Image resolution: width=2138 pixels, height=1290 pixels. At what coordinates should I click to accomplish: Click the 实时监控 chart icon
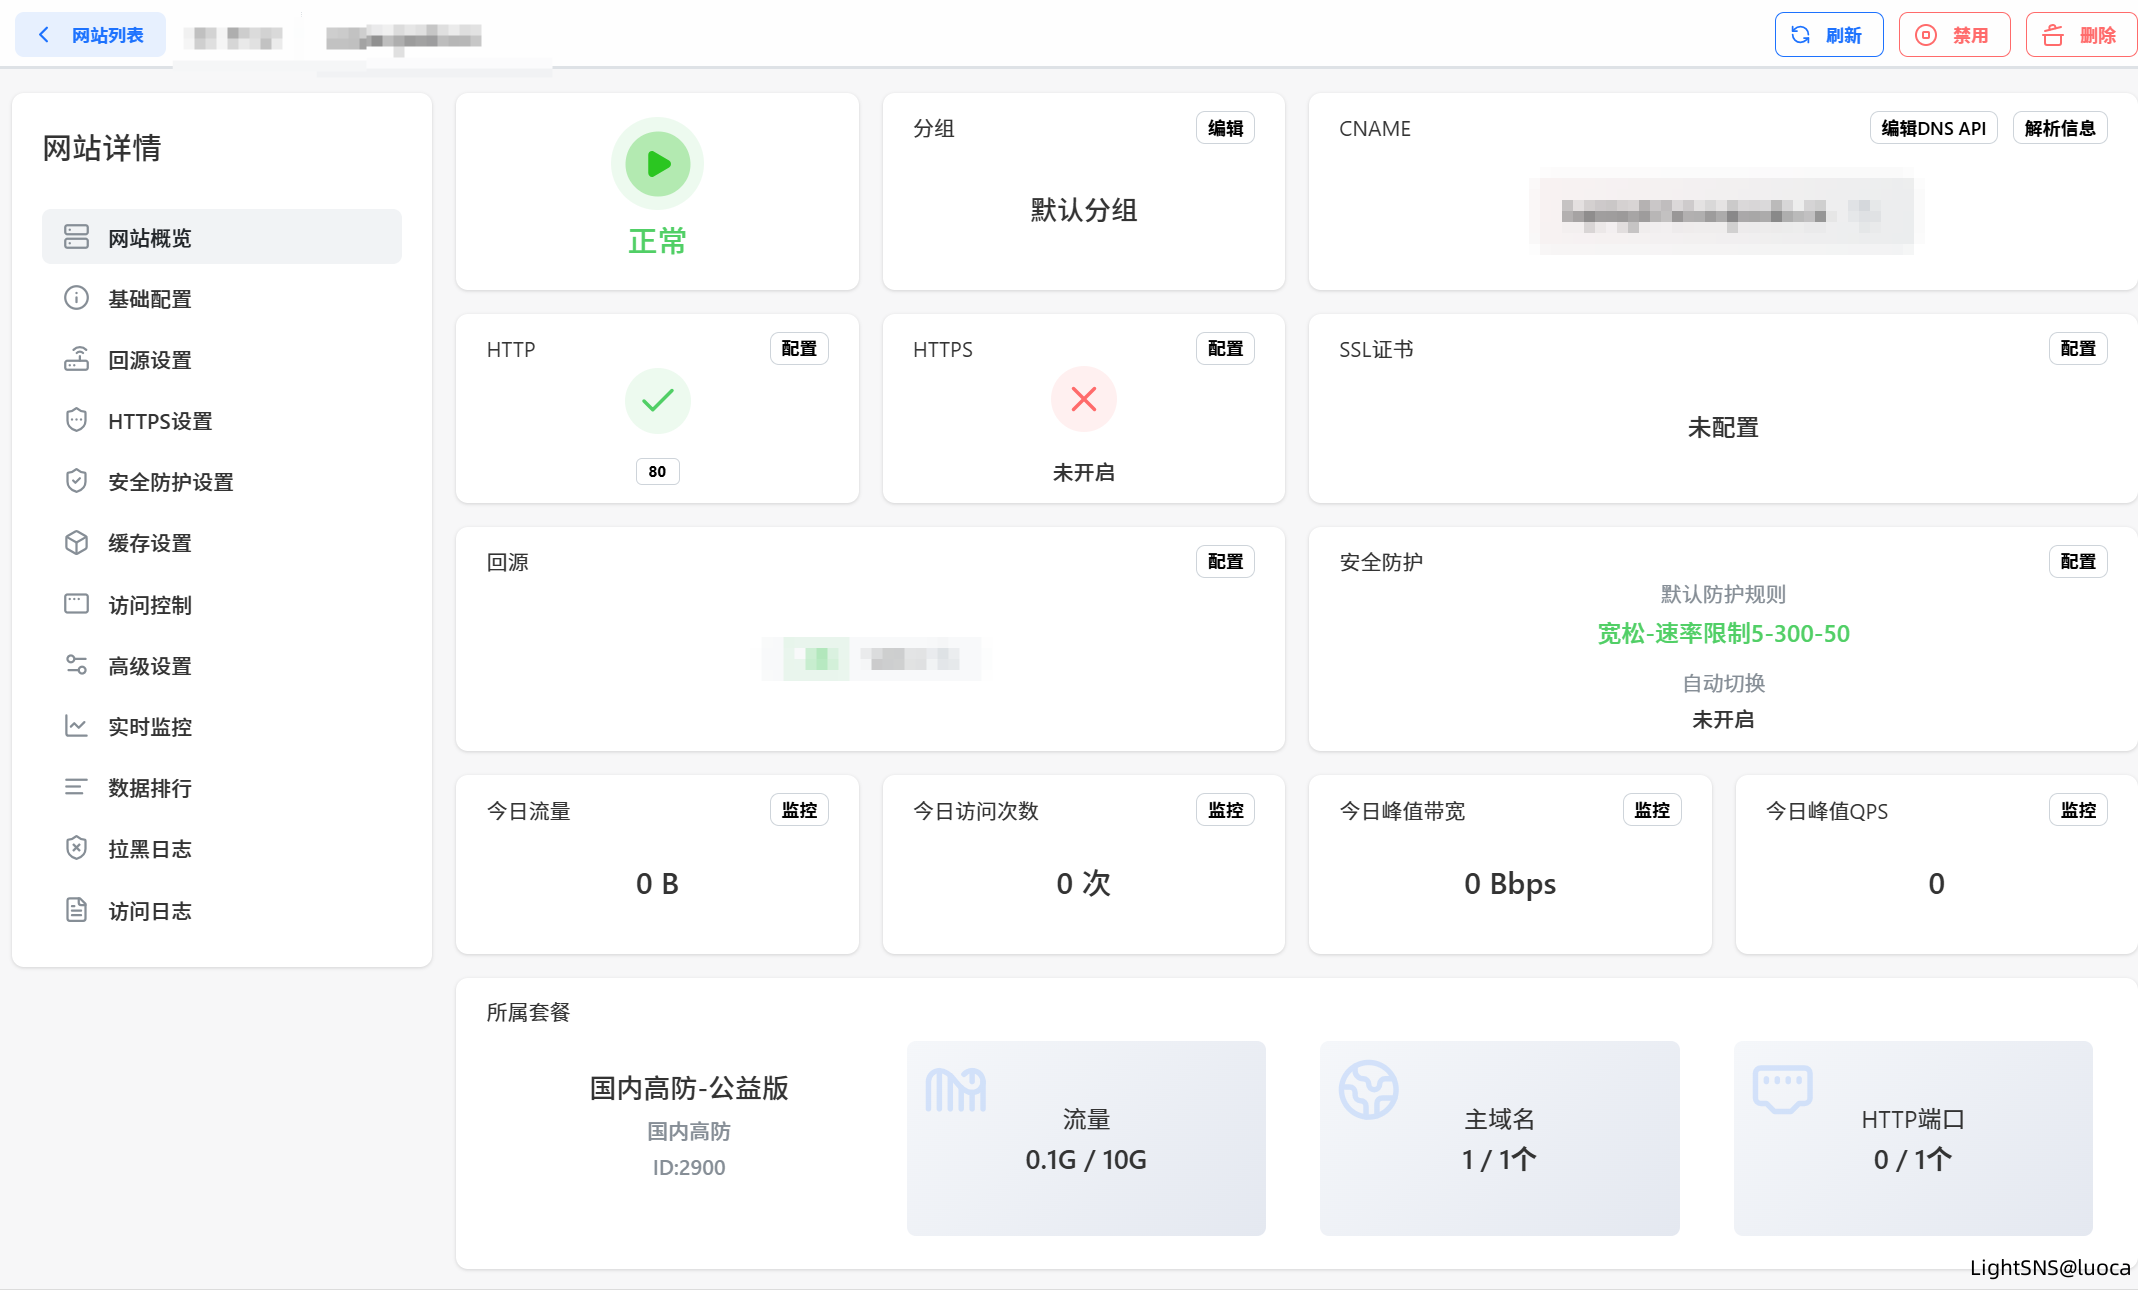76,726
